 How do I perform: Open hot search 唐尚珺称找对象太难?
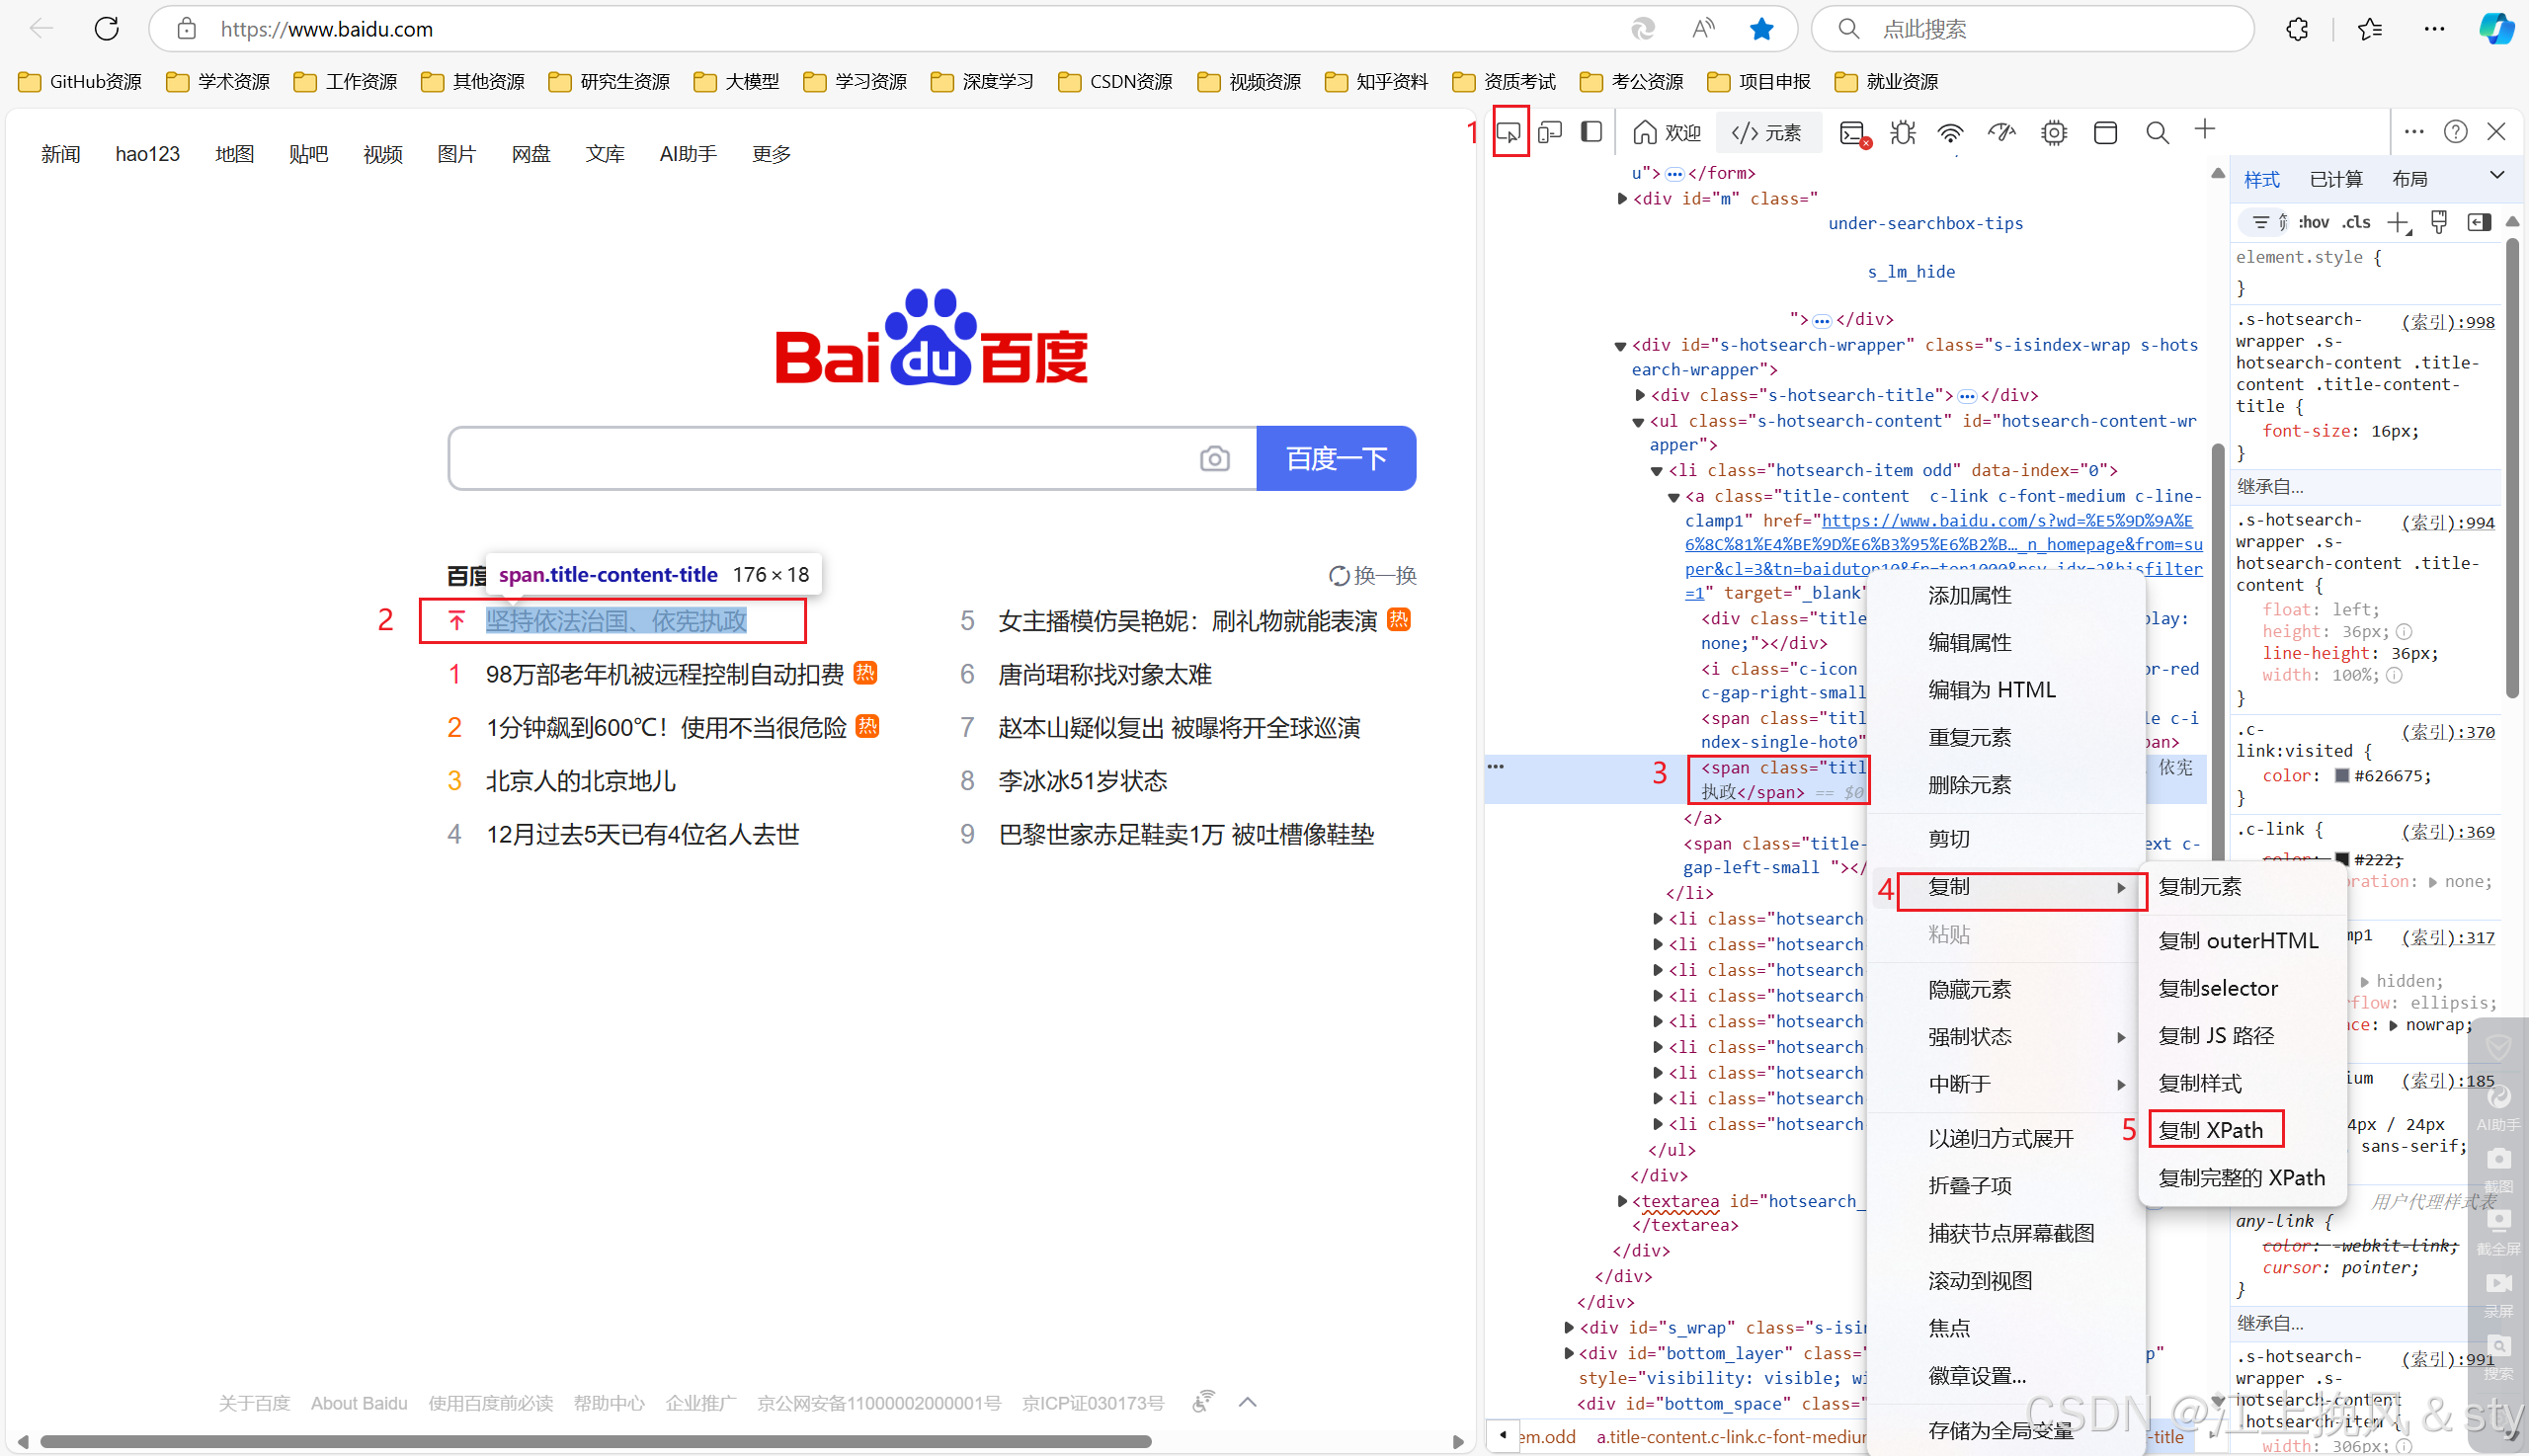click(x=1104, y=675)
